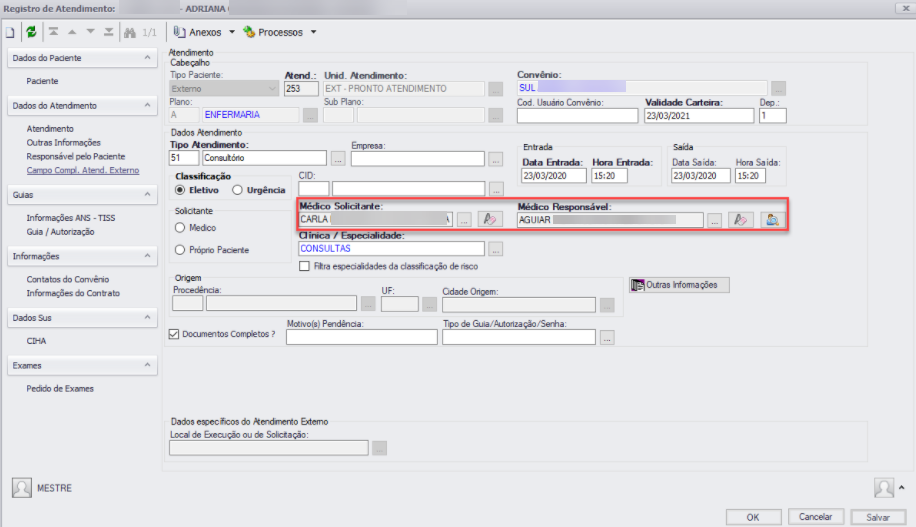Click lookup button beside Sub Plano

495,116
